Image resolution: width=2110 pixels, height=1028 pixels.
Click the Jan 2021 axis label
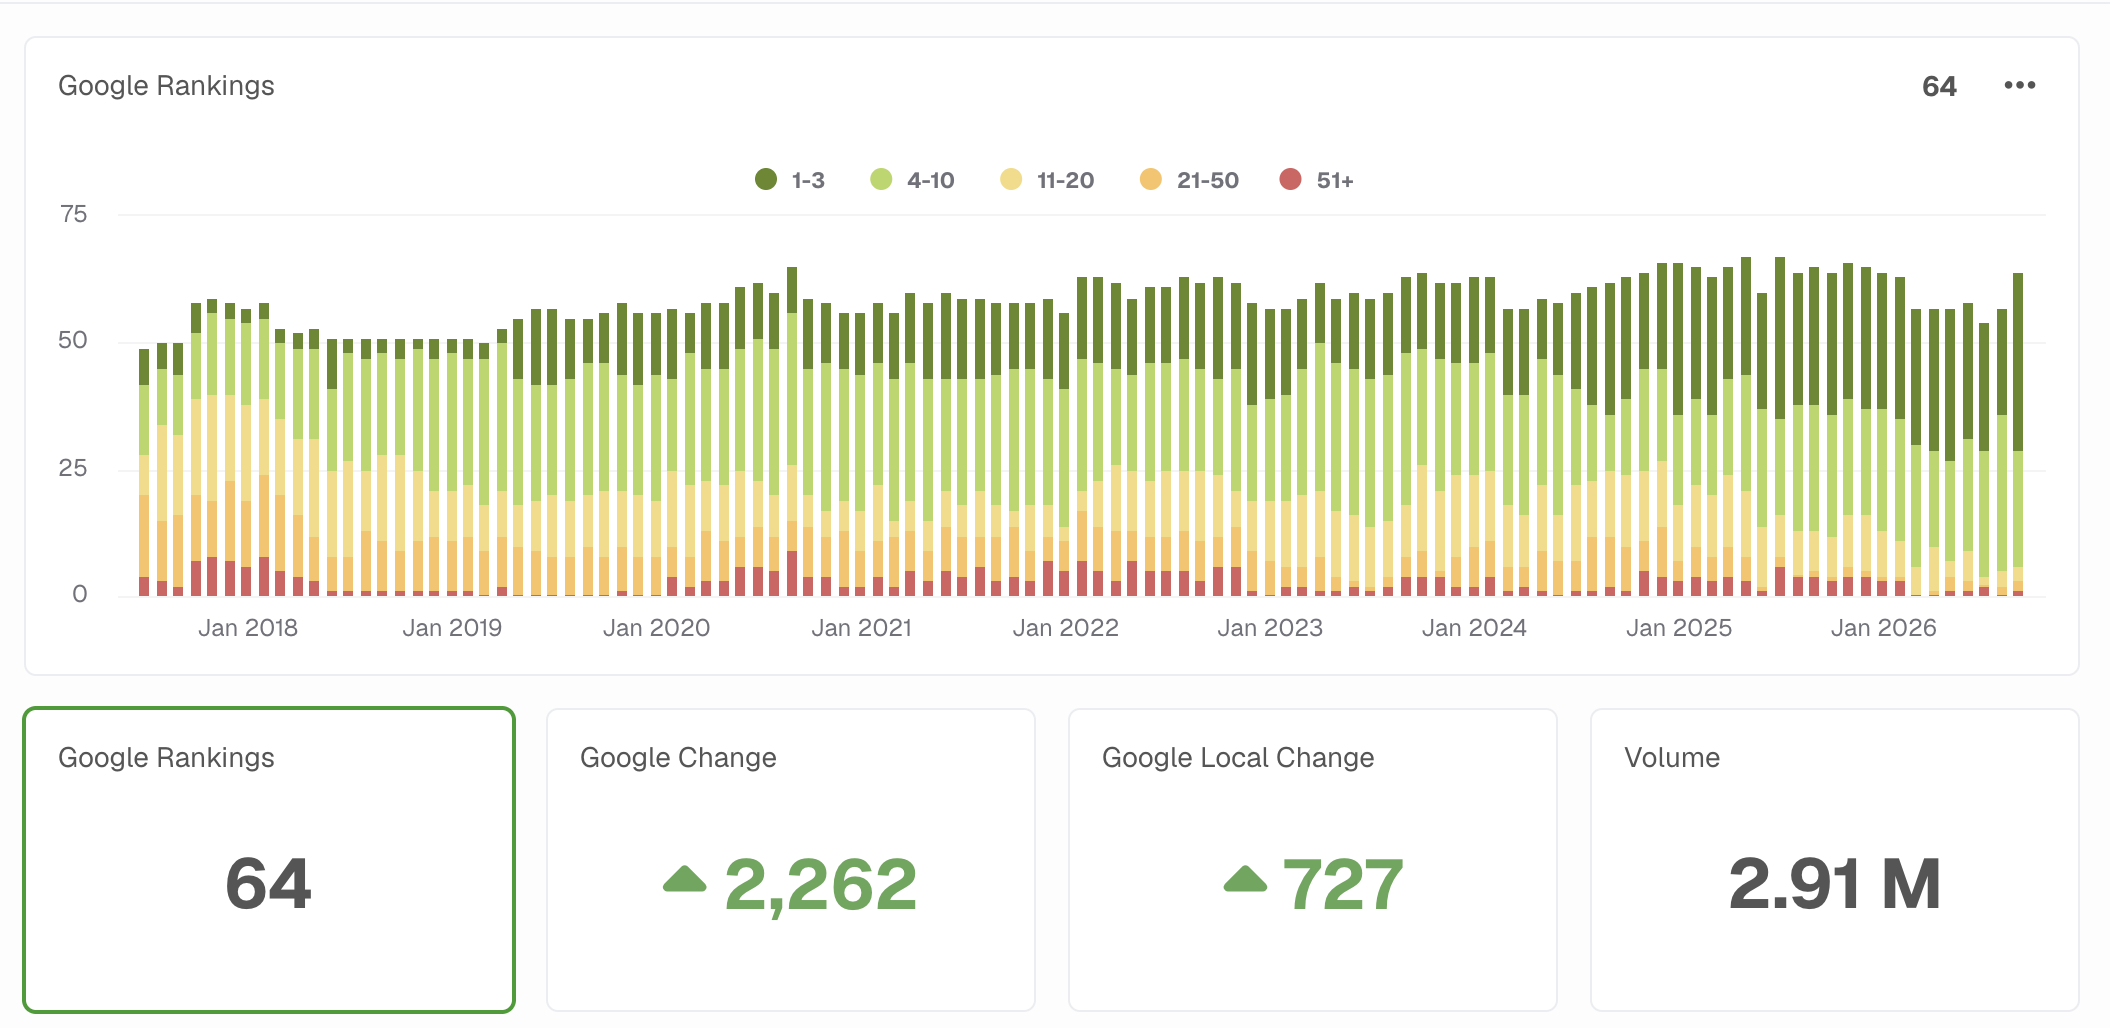tap(861, 628)
